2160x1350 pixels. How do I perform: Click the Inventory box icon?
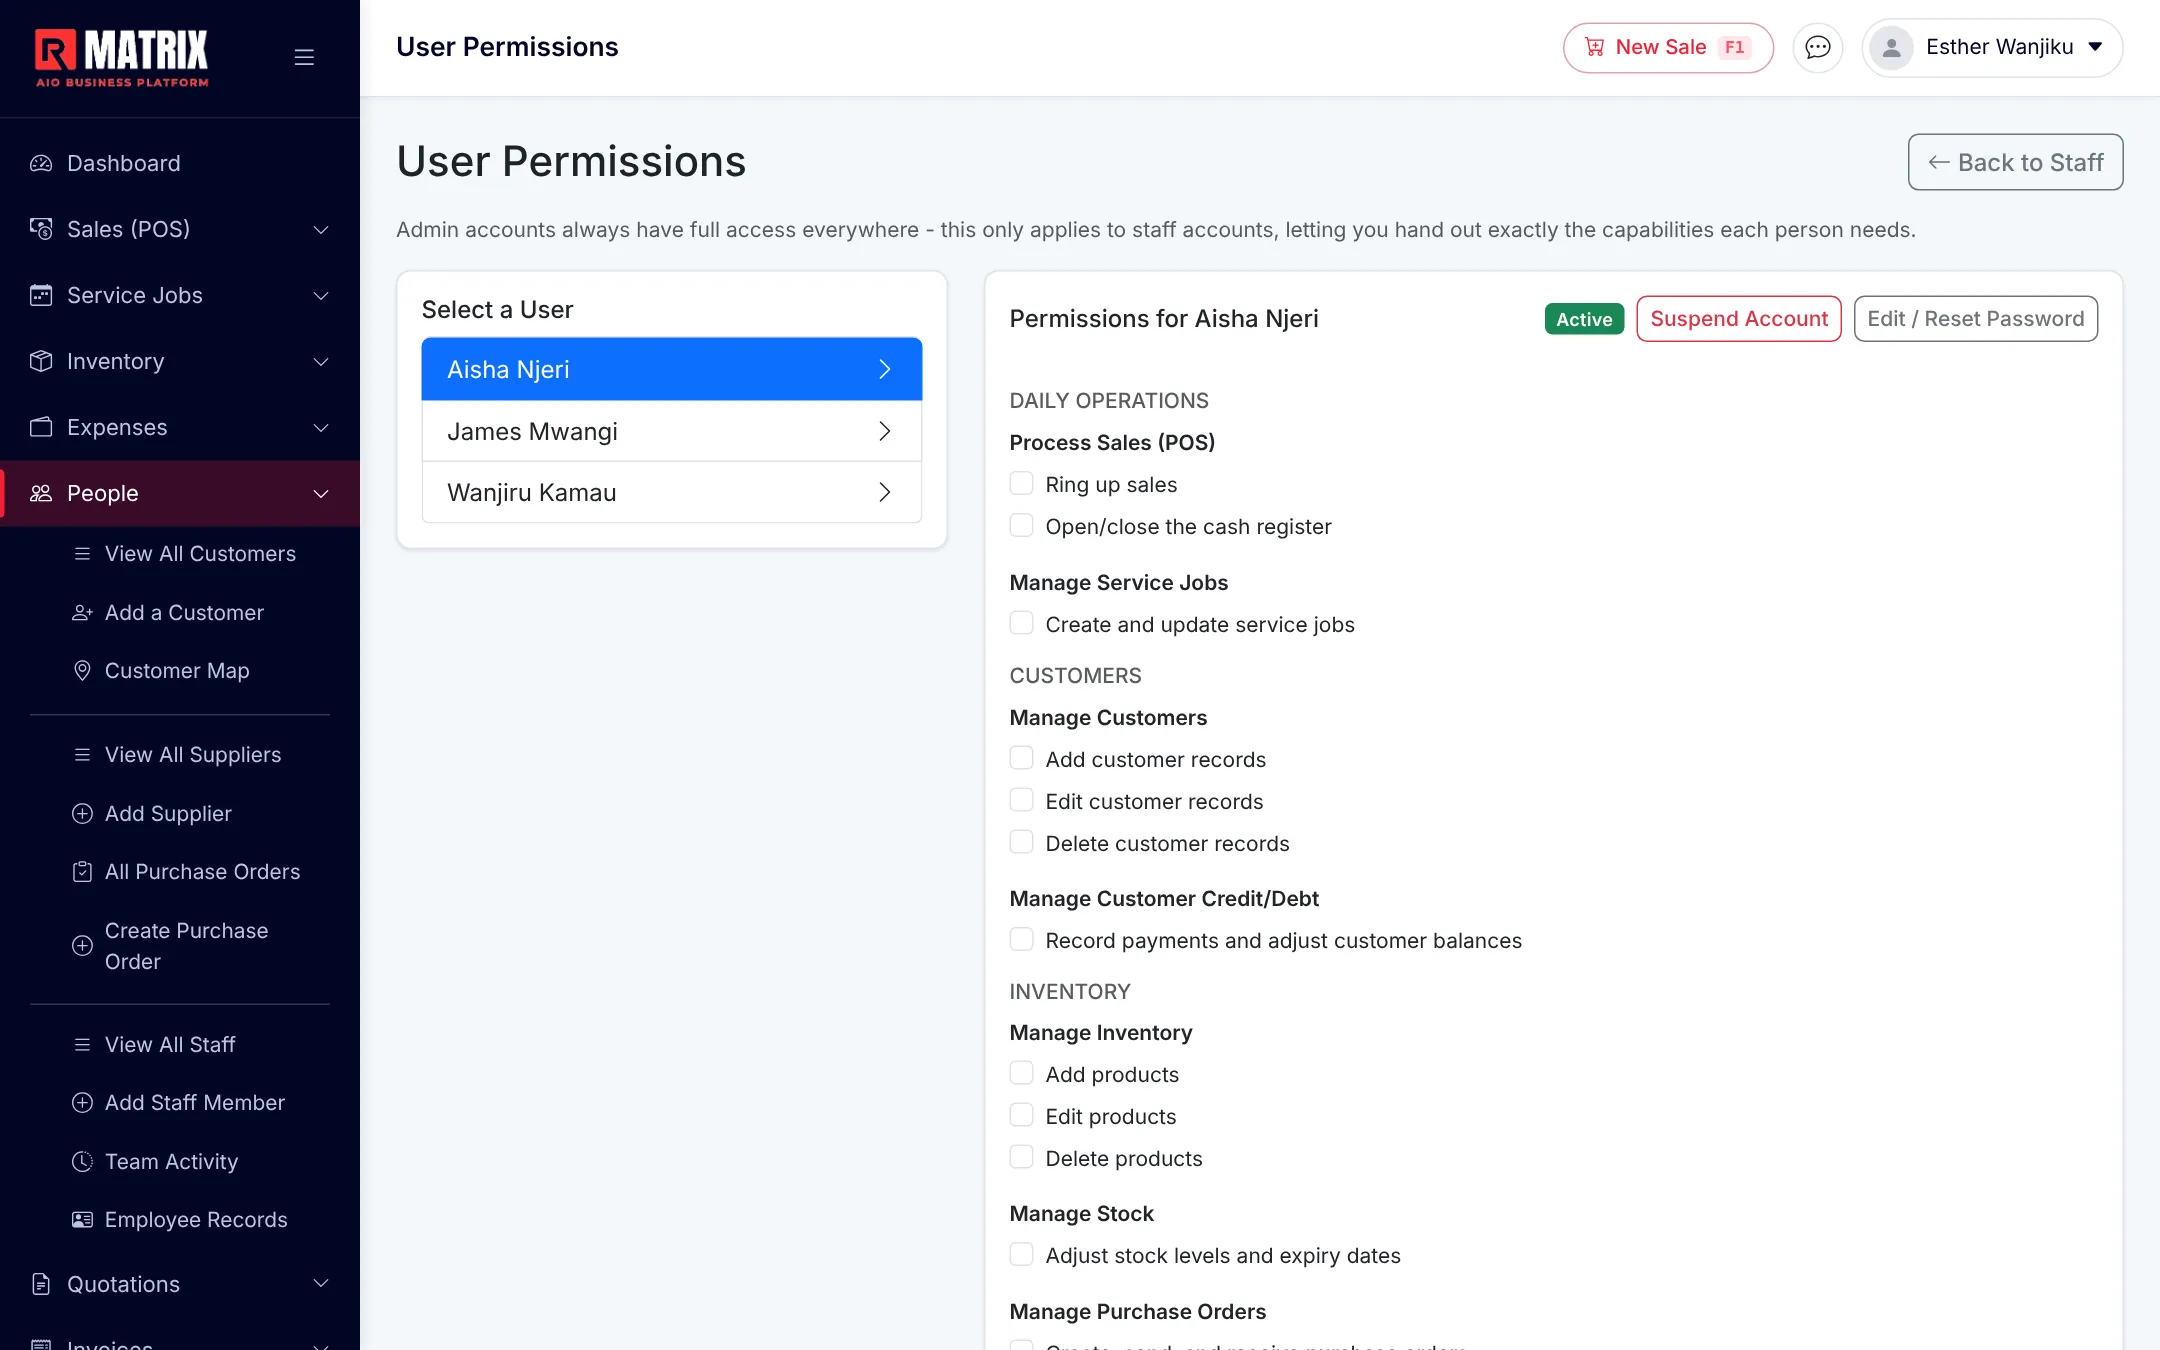[41, 361]
